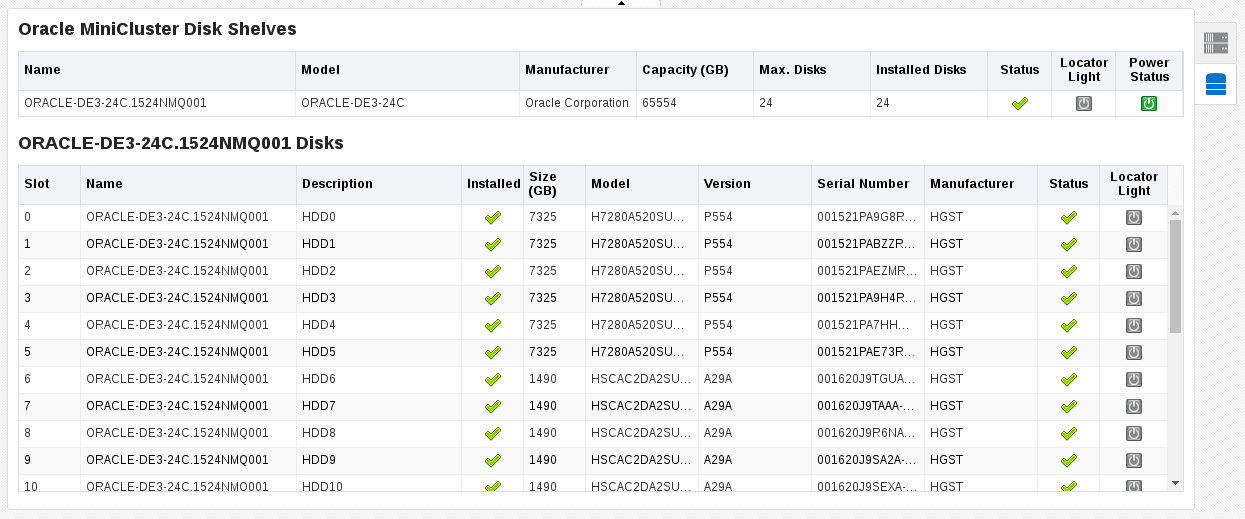Click HDD5 status checkmark icon
This screenshot has width=1245, height=519.
coord(1069,352)
